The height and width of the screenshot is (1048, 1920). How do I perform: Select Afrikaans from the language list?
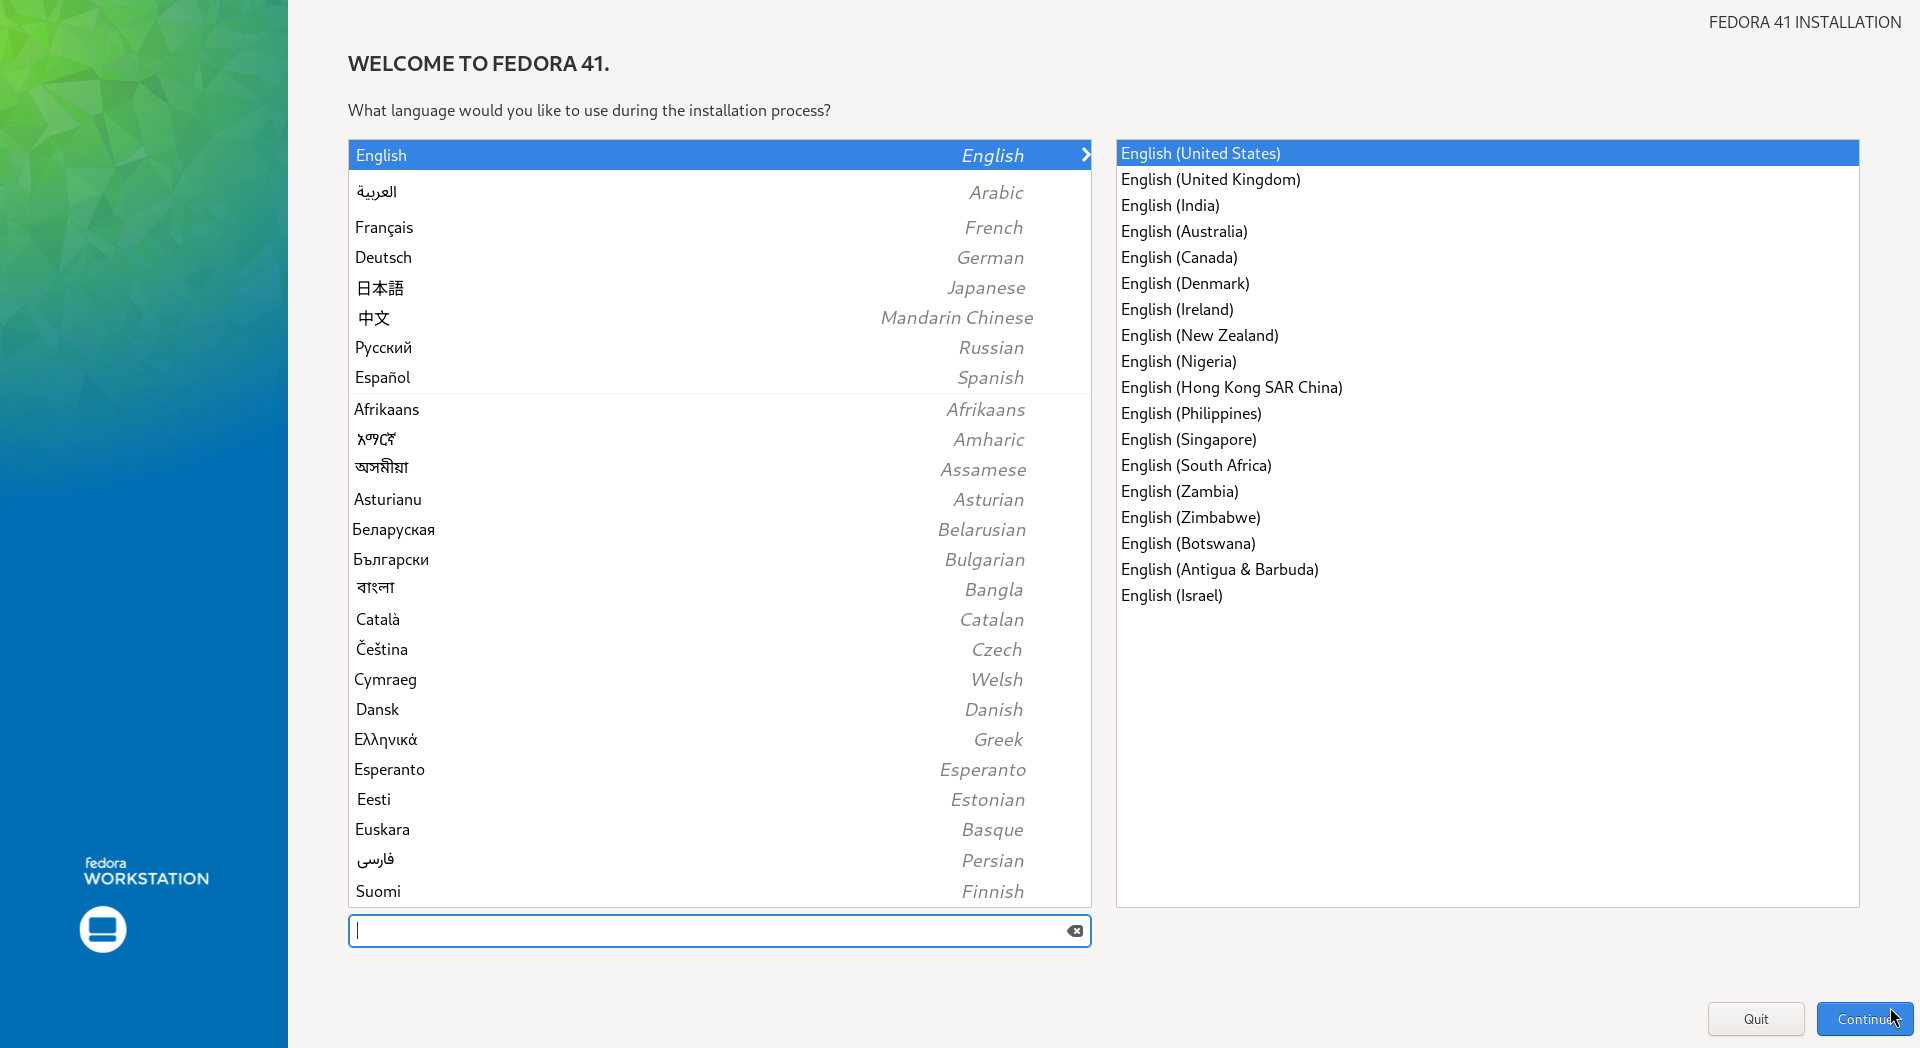719,410
